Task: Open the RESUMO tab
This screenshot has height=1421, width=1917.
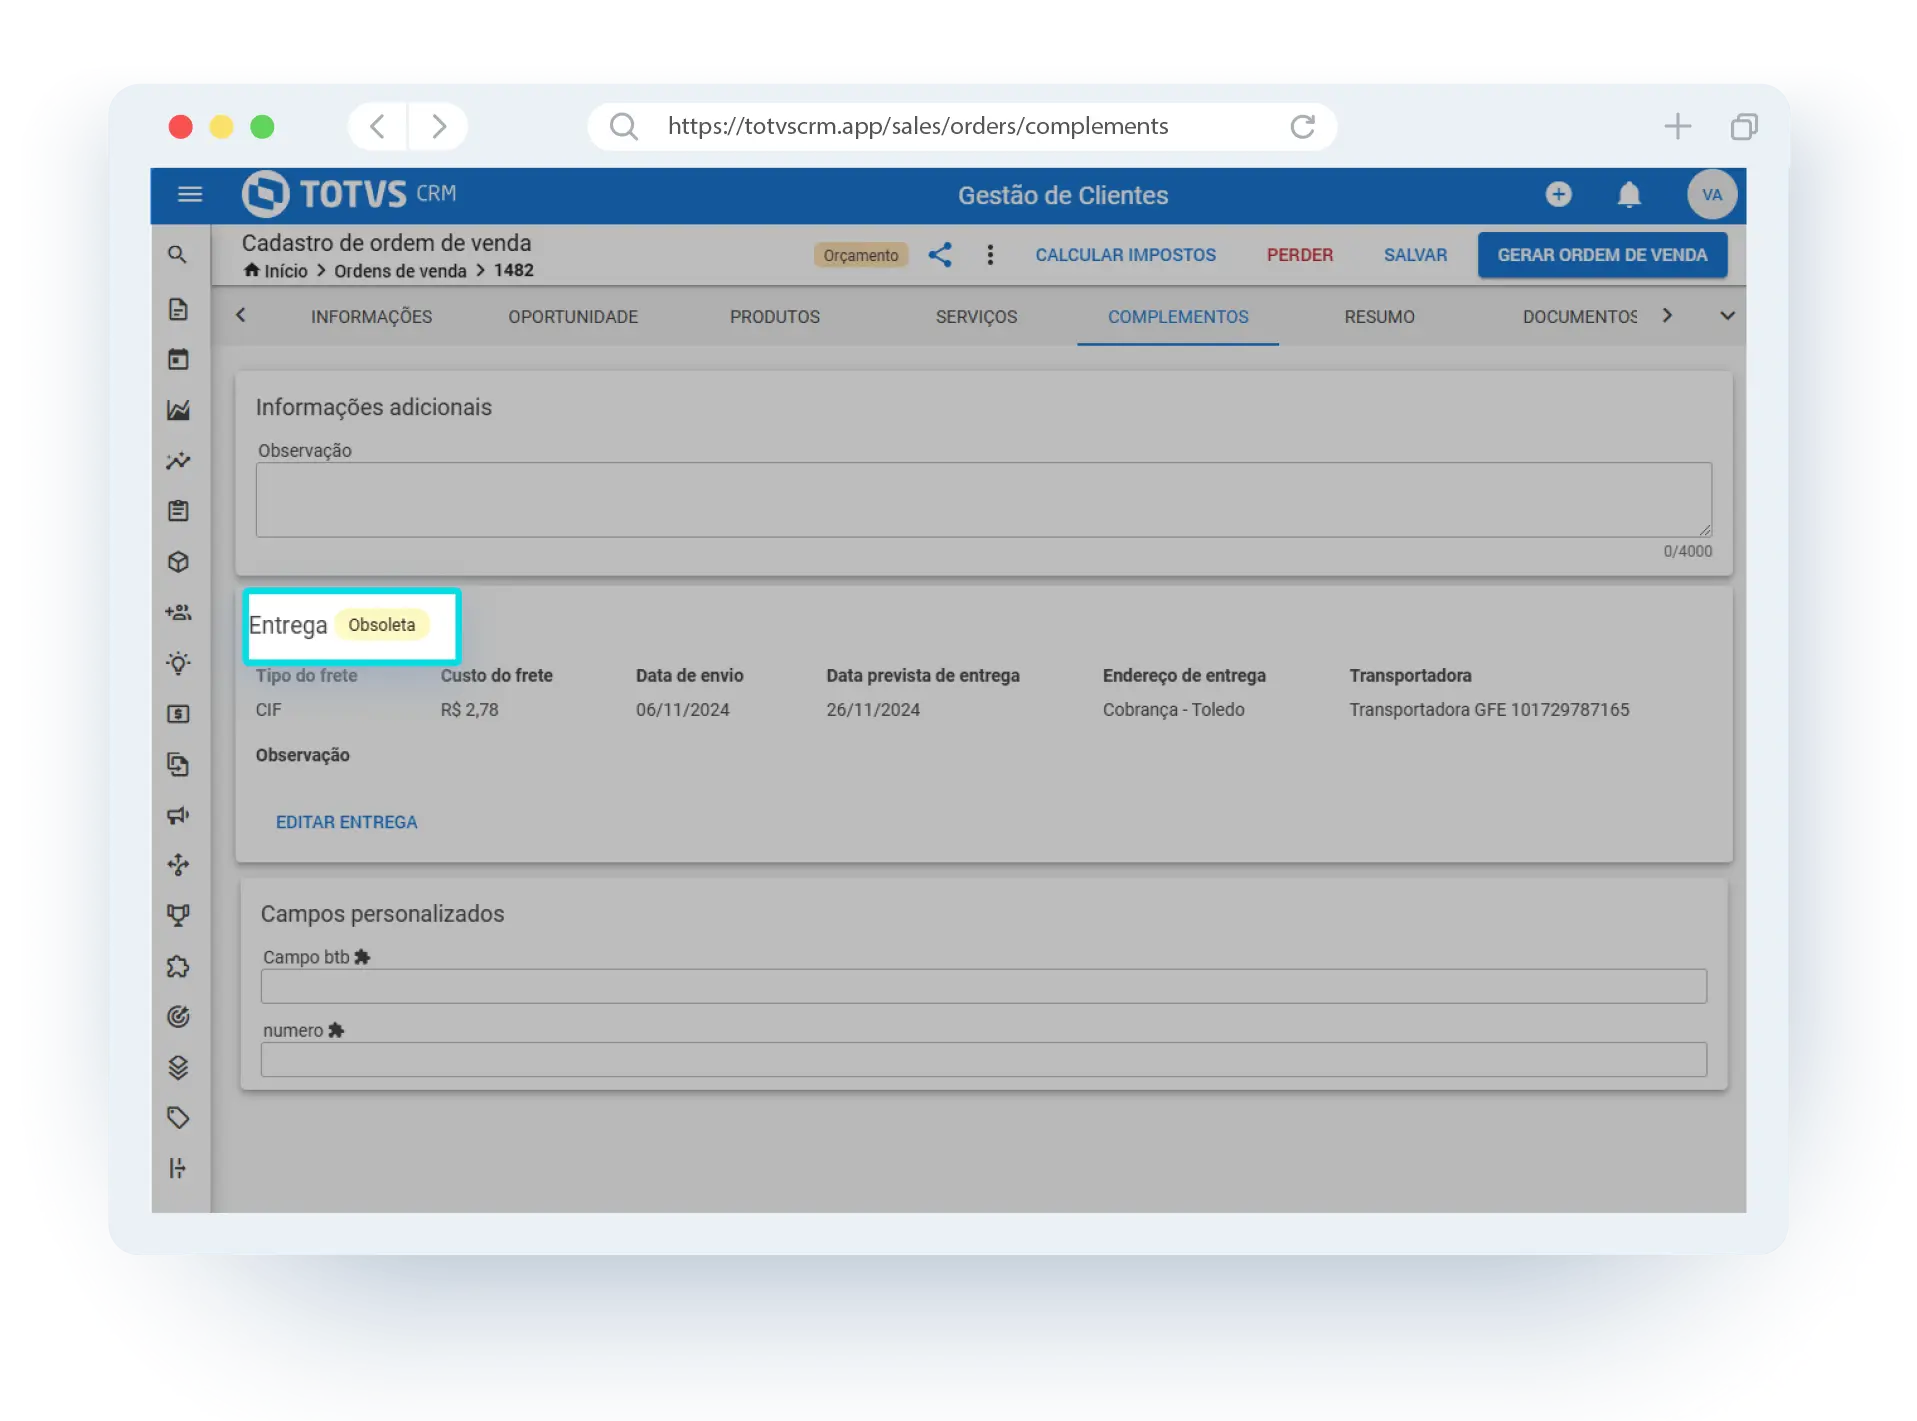Action: coord(1379,317)
